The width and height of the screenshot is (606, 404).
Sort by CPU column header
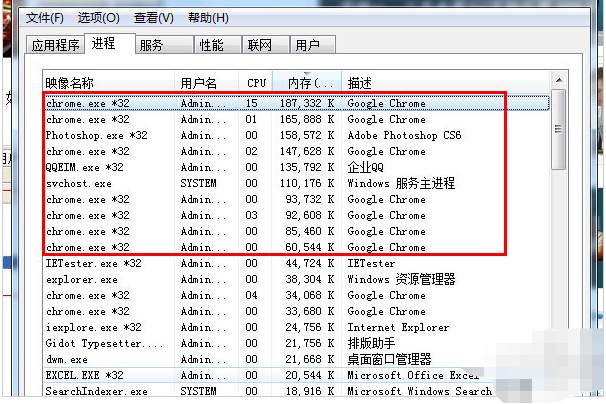(x=256, y=83)
